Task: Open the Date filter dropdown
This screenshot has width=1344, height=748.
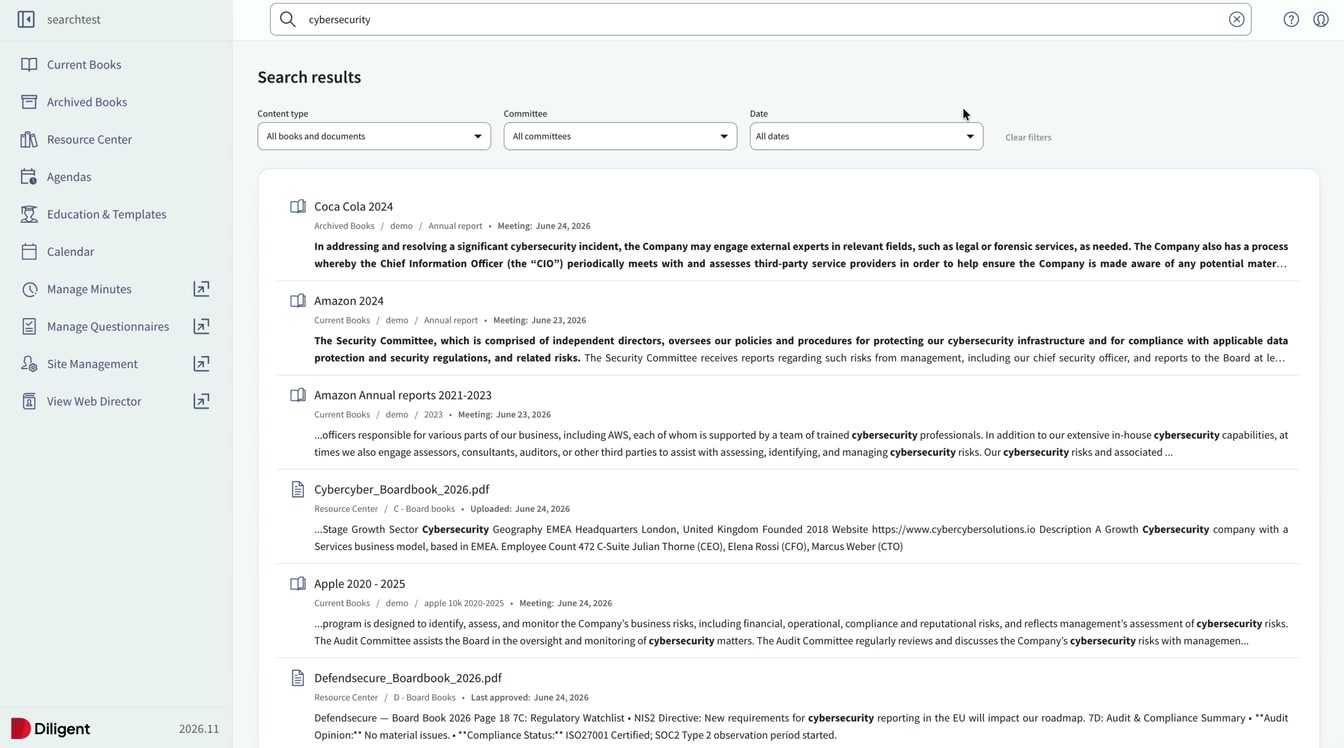Action: pos(866,136)
